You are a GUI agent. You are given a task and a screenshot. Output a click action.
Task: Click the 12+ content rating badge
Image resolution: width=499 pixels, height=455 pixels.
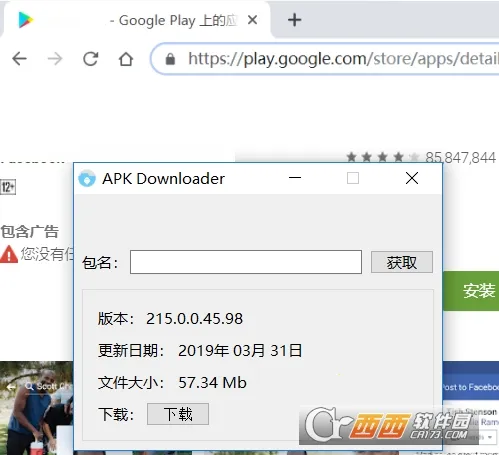tap(8, 187)
